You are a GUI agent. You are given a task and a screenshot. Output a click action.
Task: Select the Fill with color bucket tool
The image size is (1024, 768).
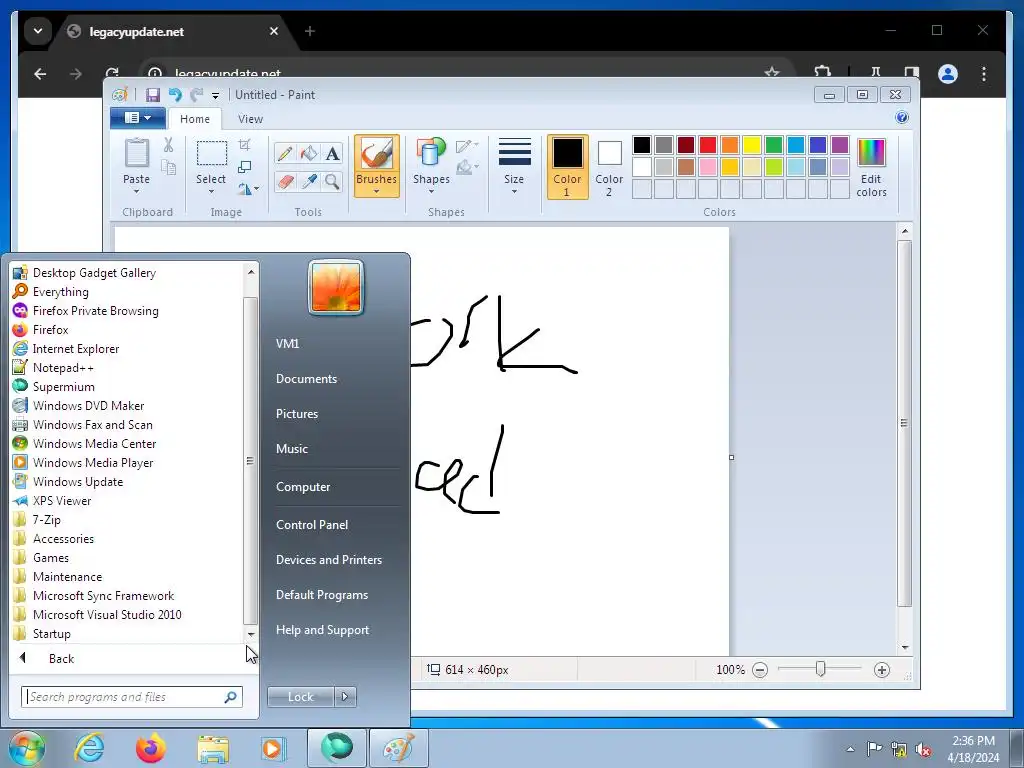[309, 153]
